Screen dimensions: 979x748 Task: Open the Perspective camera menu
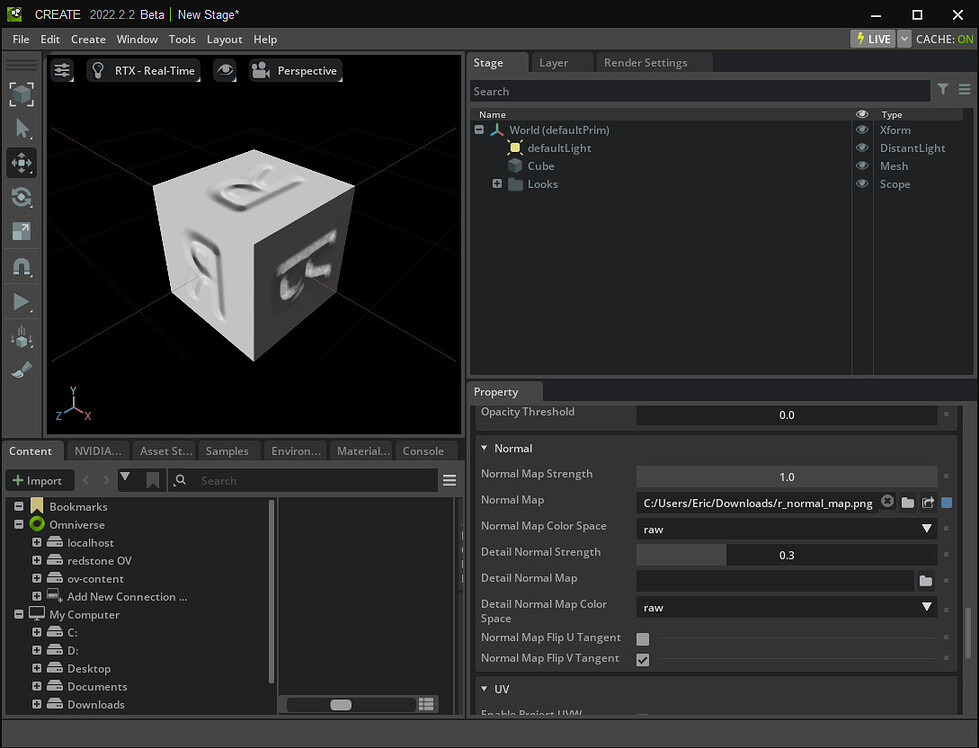pyautogui.click(x=296, y=70)
